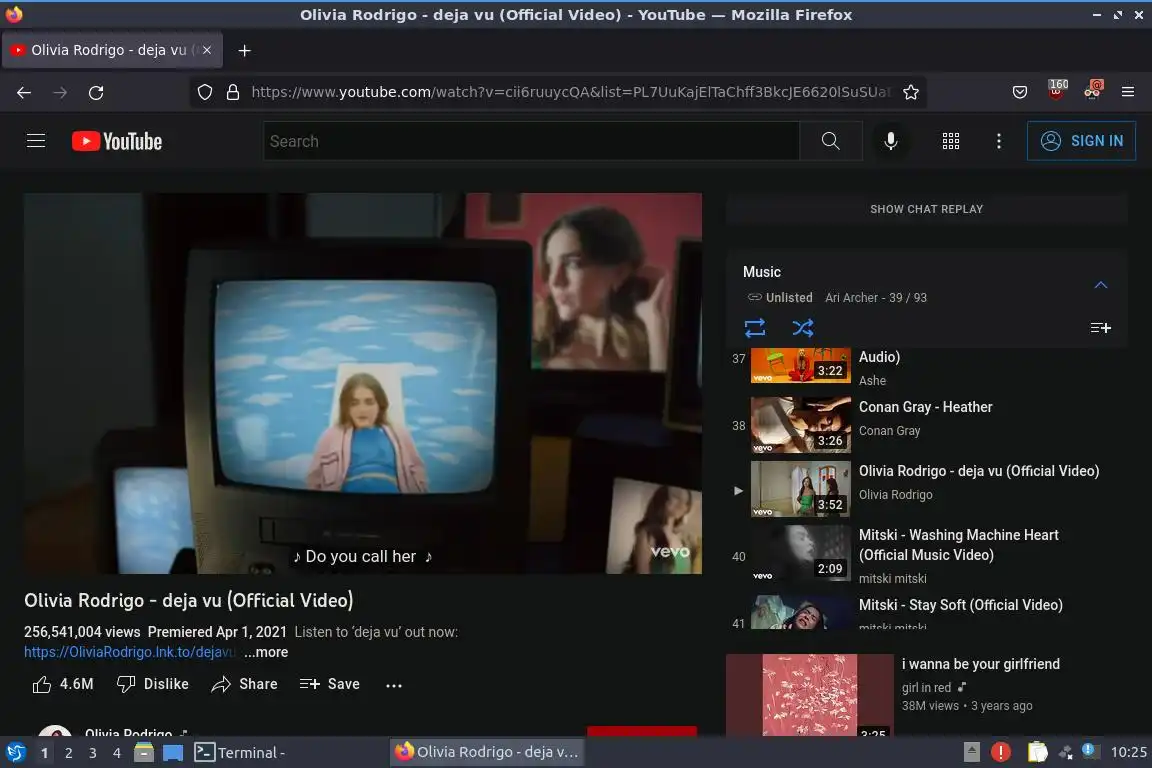Click the Share button
This screenshot has height=768, width=1152.
245,684
